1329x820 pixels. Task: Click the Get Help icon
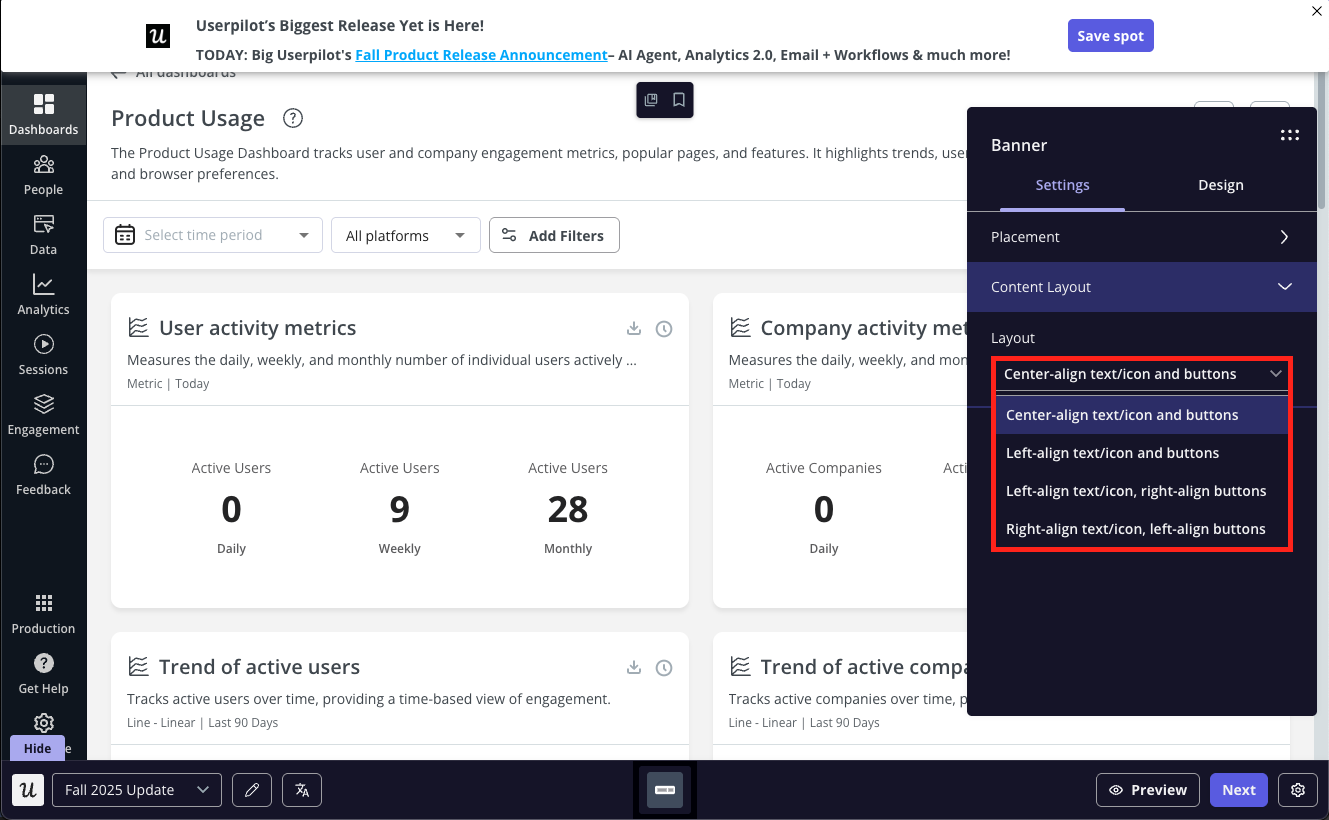click(43, 663)
